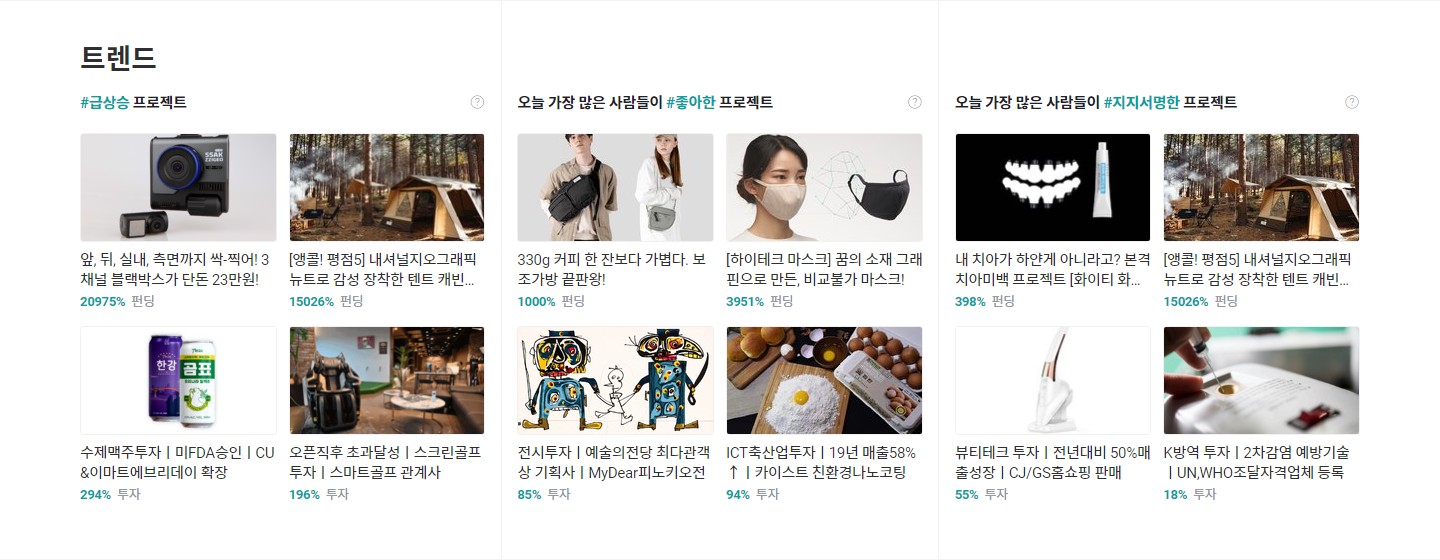This screenshot has width=1440, height=560.
Task: View the beauty tech device thumbnail
Action: [1053, 380]
